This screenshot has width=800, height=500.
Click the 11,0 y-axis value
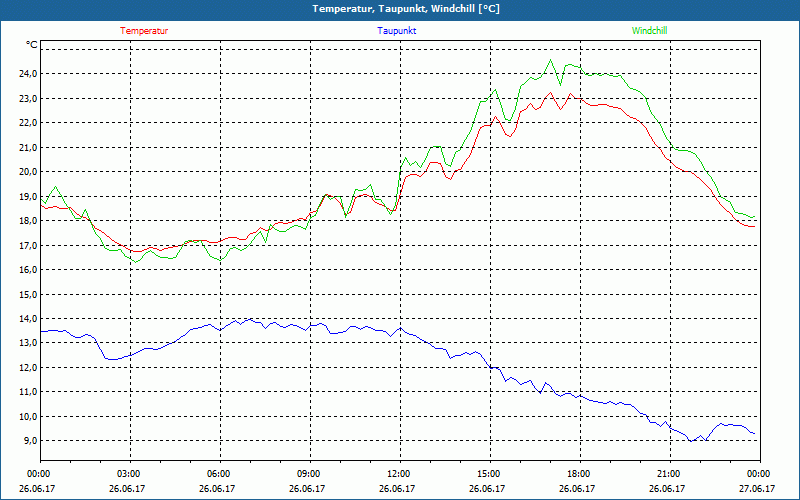pyautogui.click(x=29, y=392)
